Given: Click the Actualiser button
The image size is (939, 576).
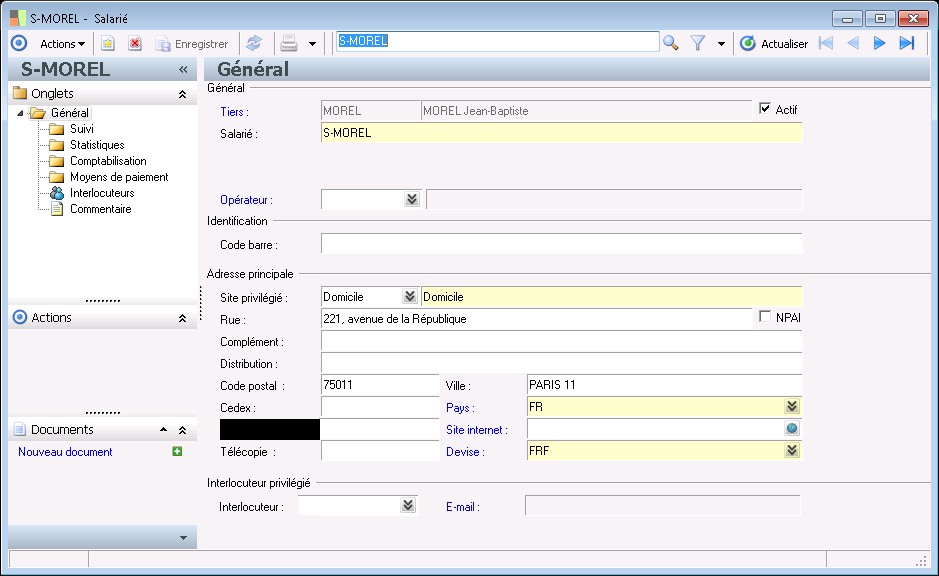Looking at the screenshot, I should tap(774, 43).
